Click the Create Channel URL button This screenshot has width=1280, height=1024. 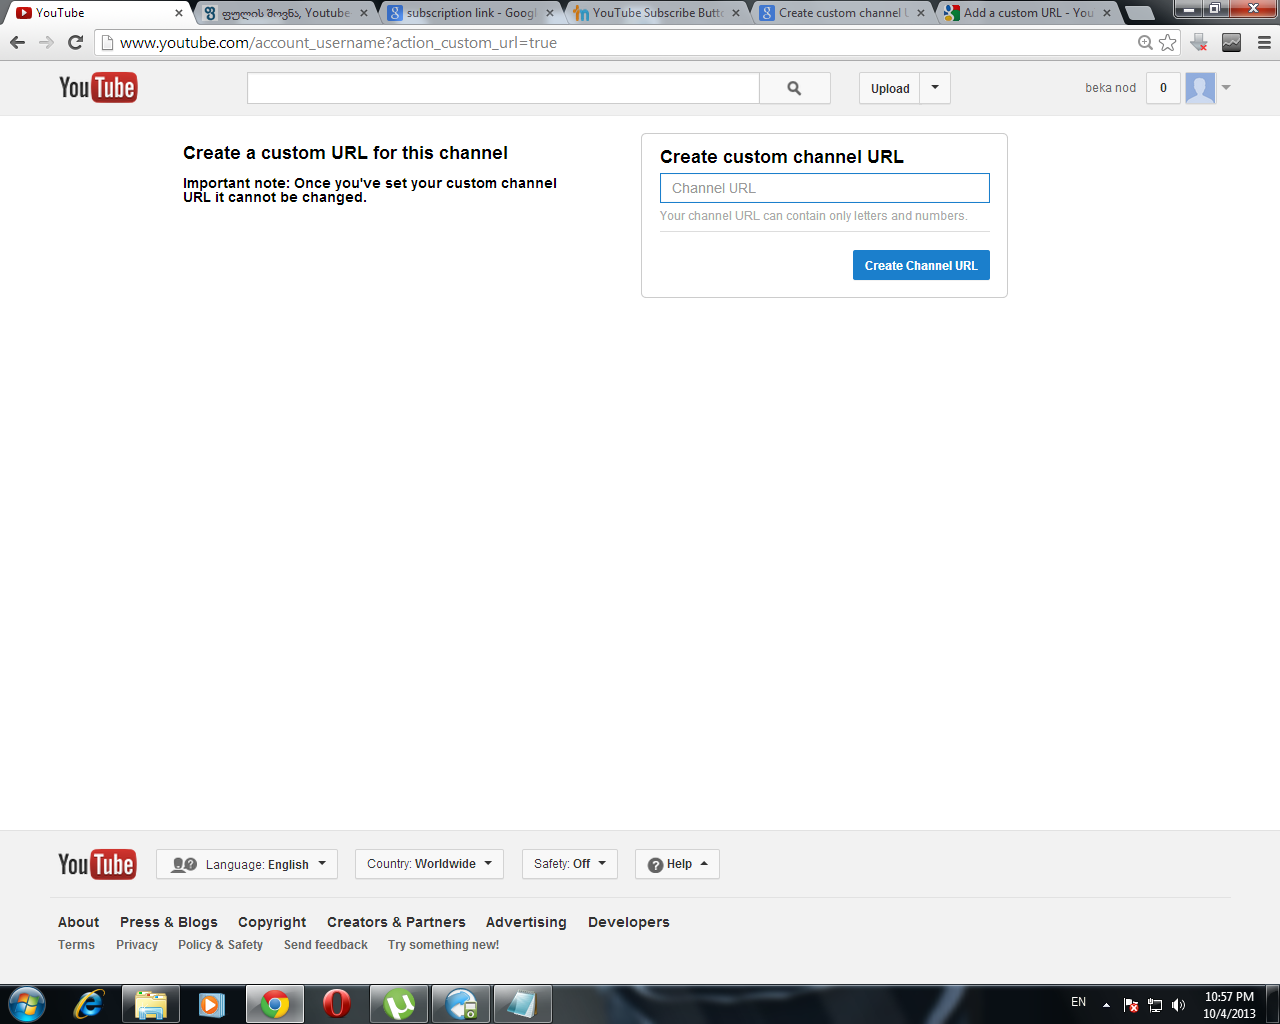[x=921, y=265]
